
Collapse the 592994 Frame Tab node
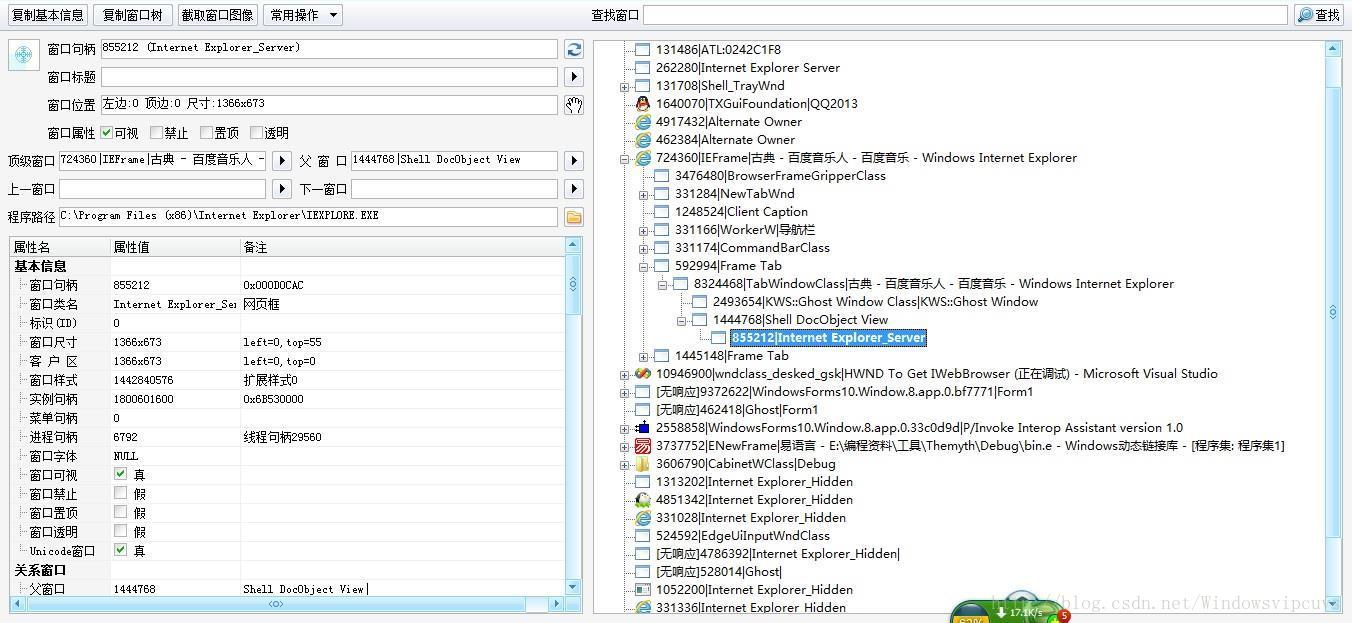(x=644, y=266)
